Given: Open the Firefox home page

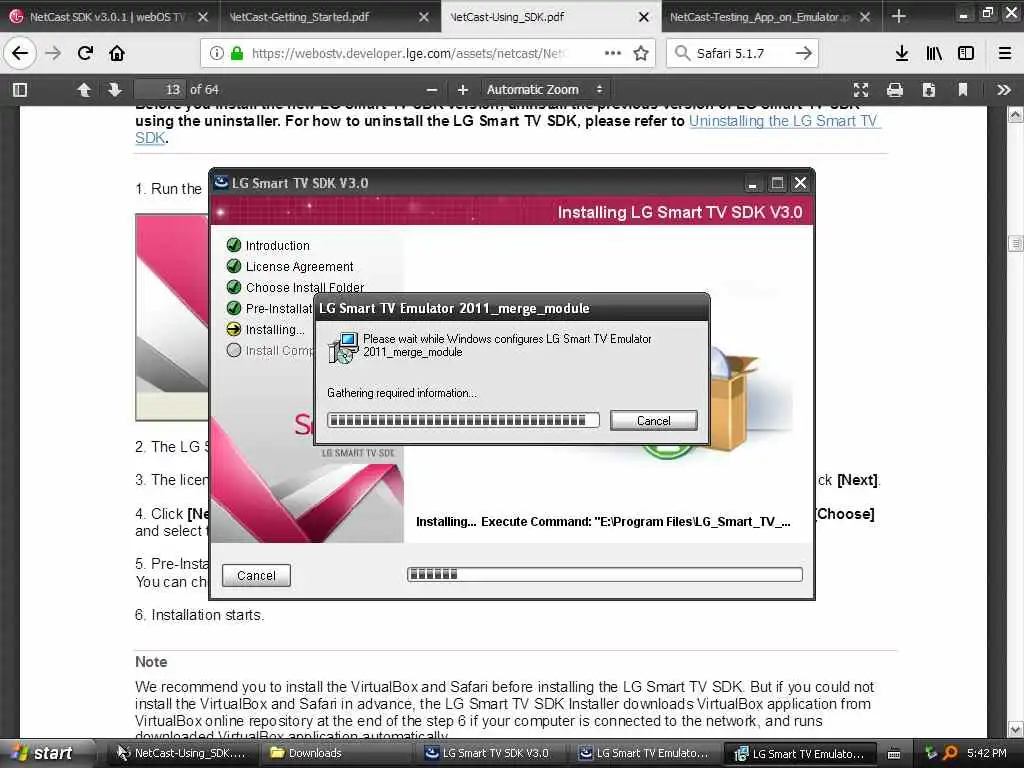Looking at the screenshot, I should [117, 53].
